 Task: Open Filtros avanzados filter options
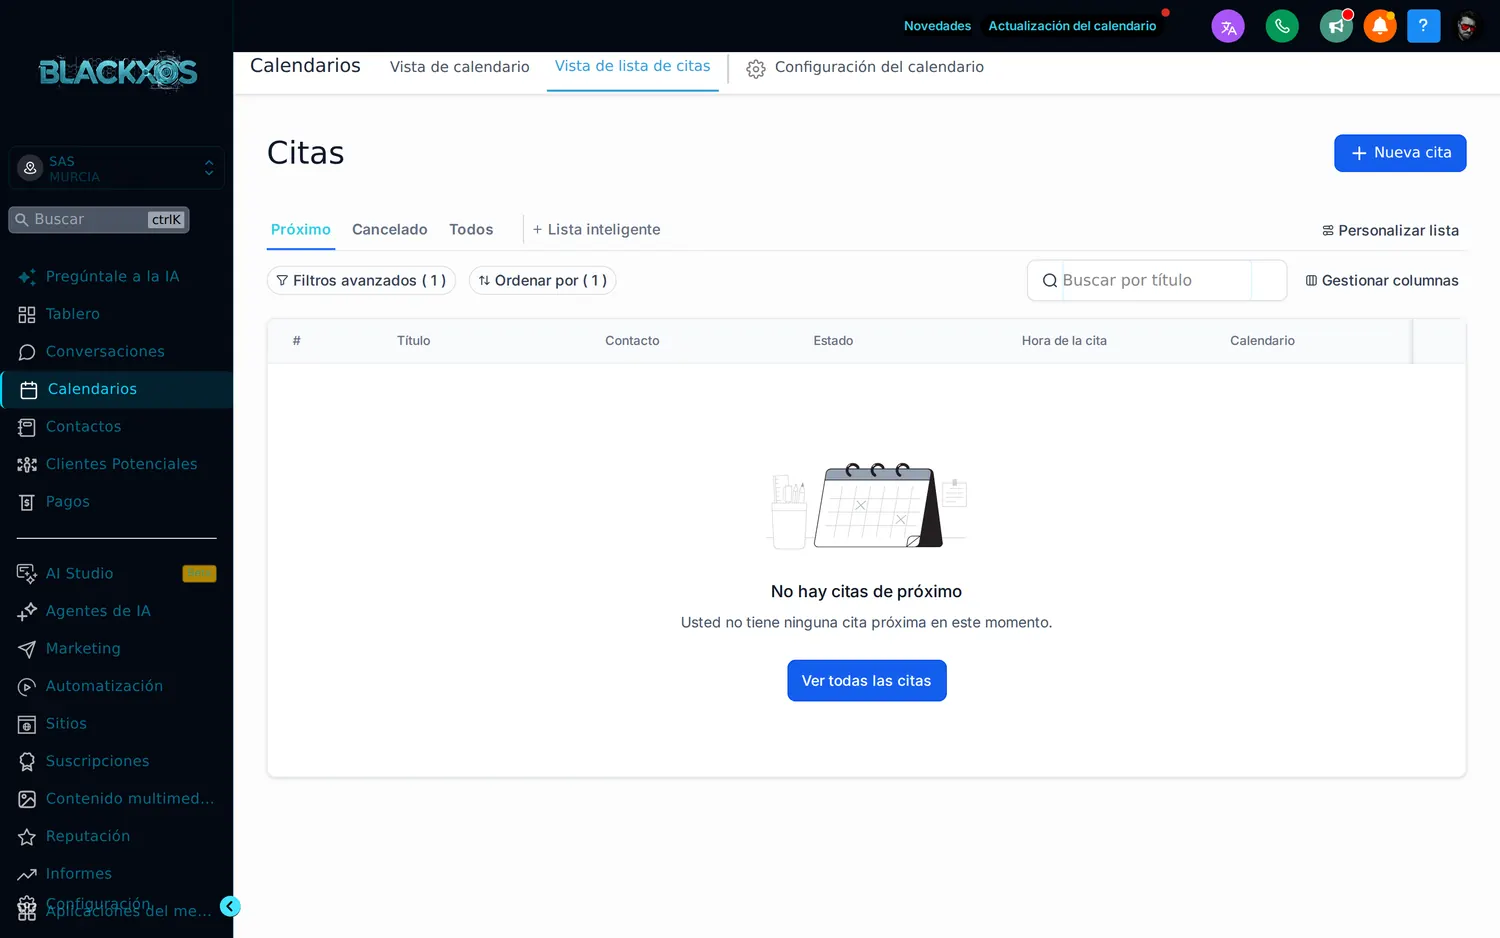(361, 281)
